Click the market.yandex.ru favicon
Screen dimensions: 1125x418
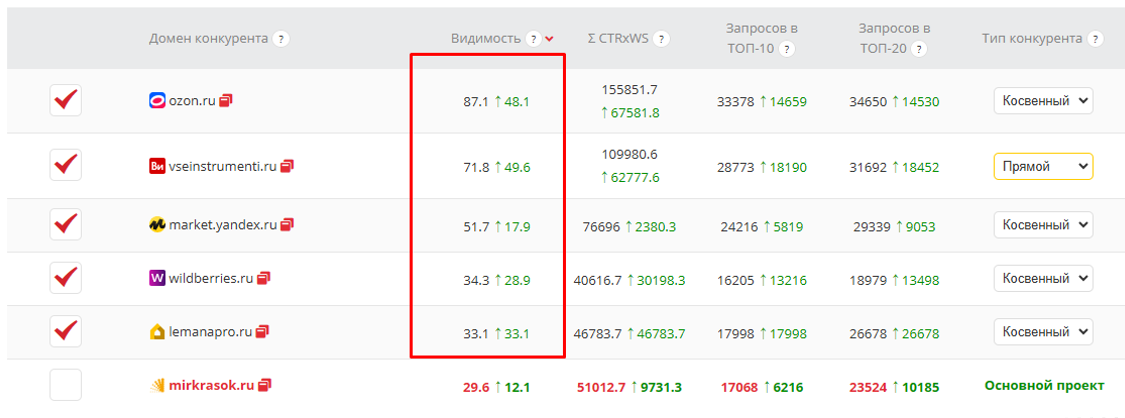click(157, 225)
